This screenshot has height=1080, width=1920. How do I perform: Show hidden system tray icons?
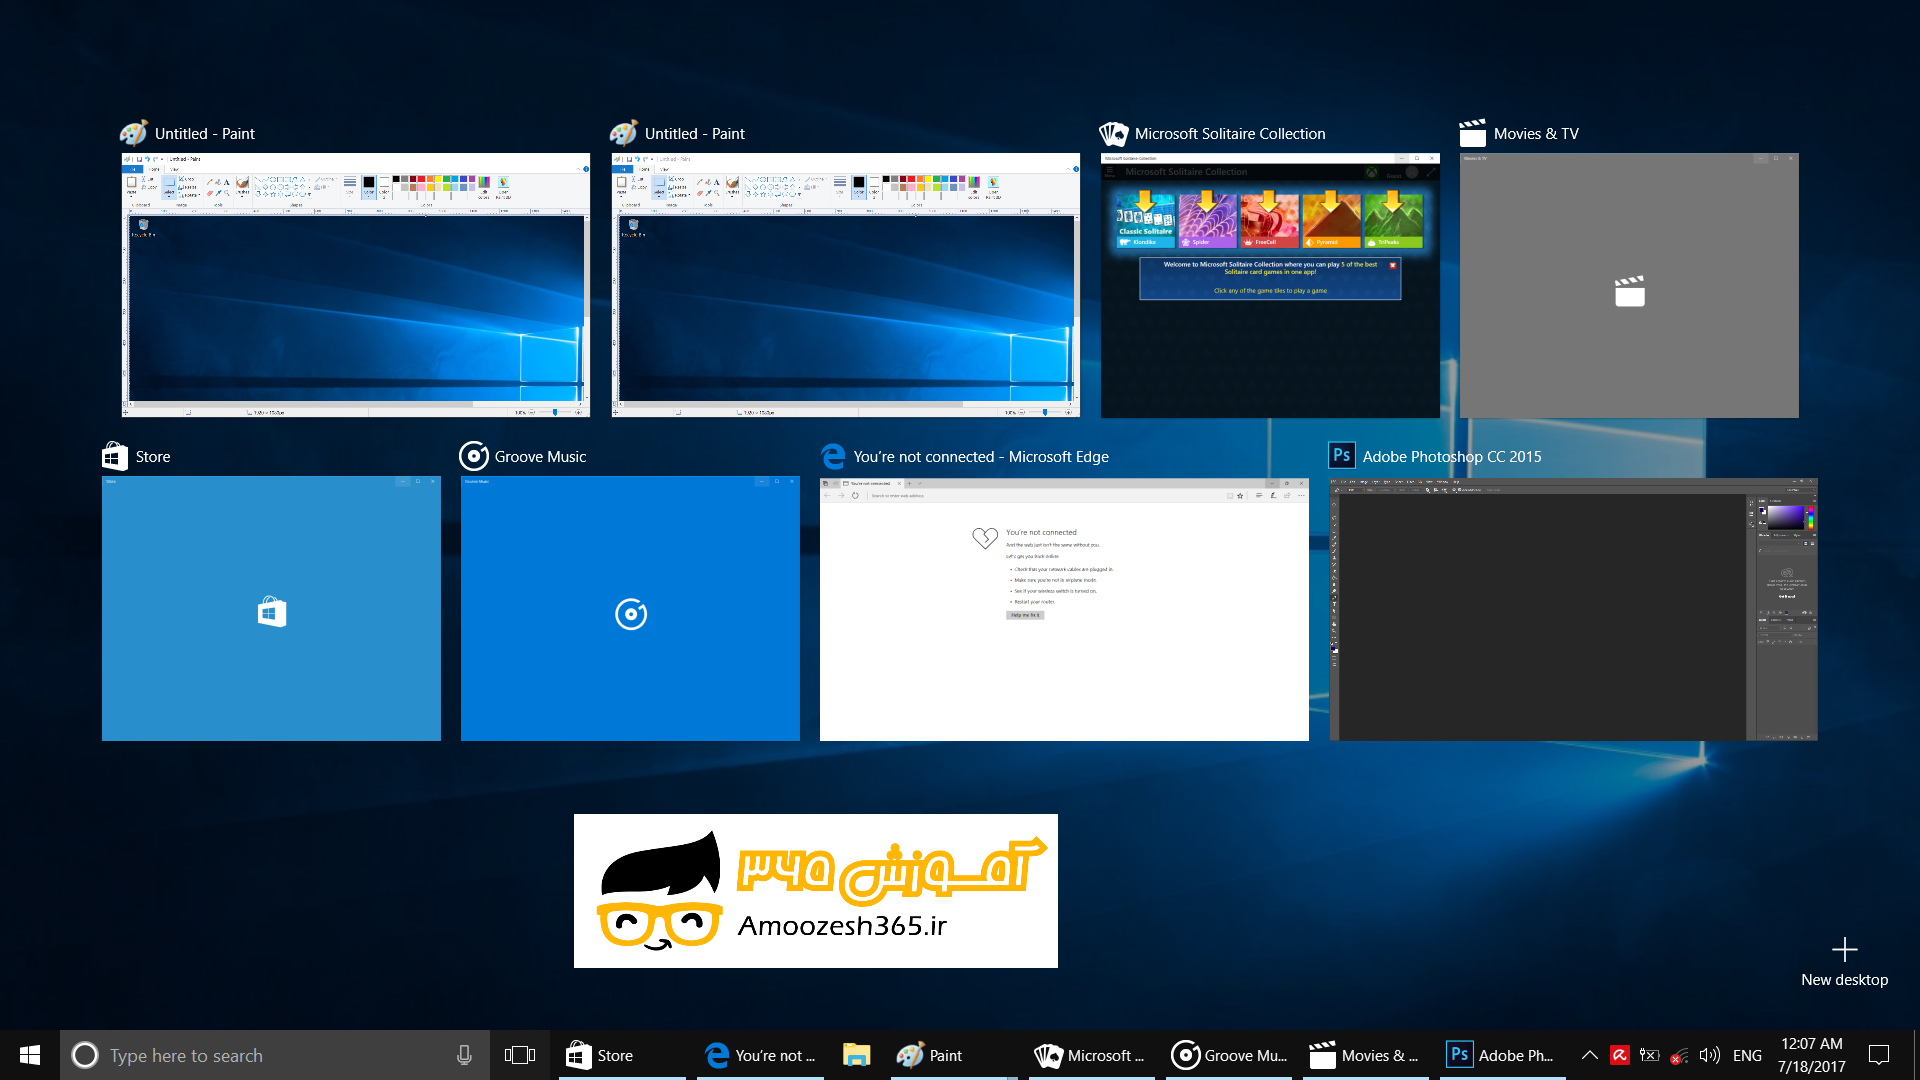pos(1589,1055)
